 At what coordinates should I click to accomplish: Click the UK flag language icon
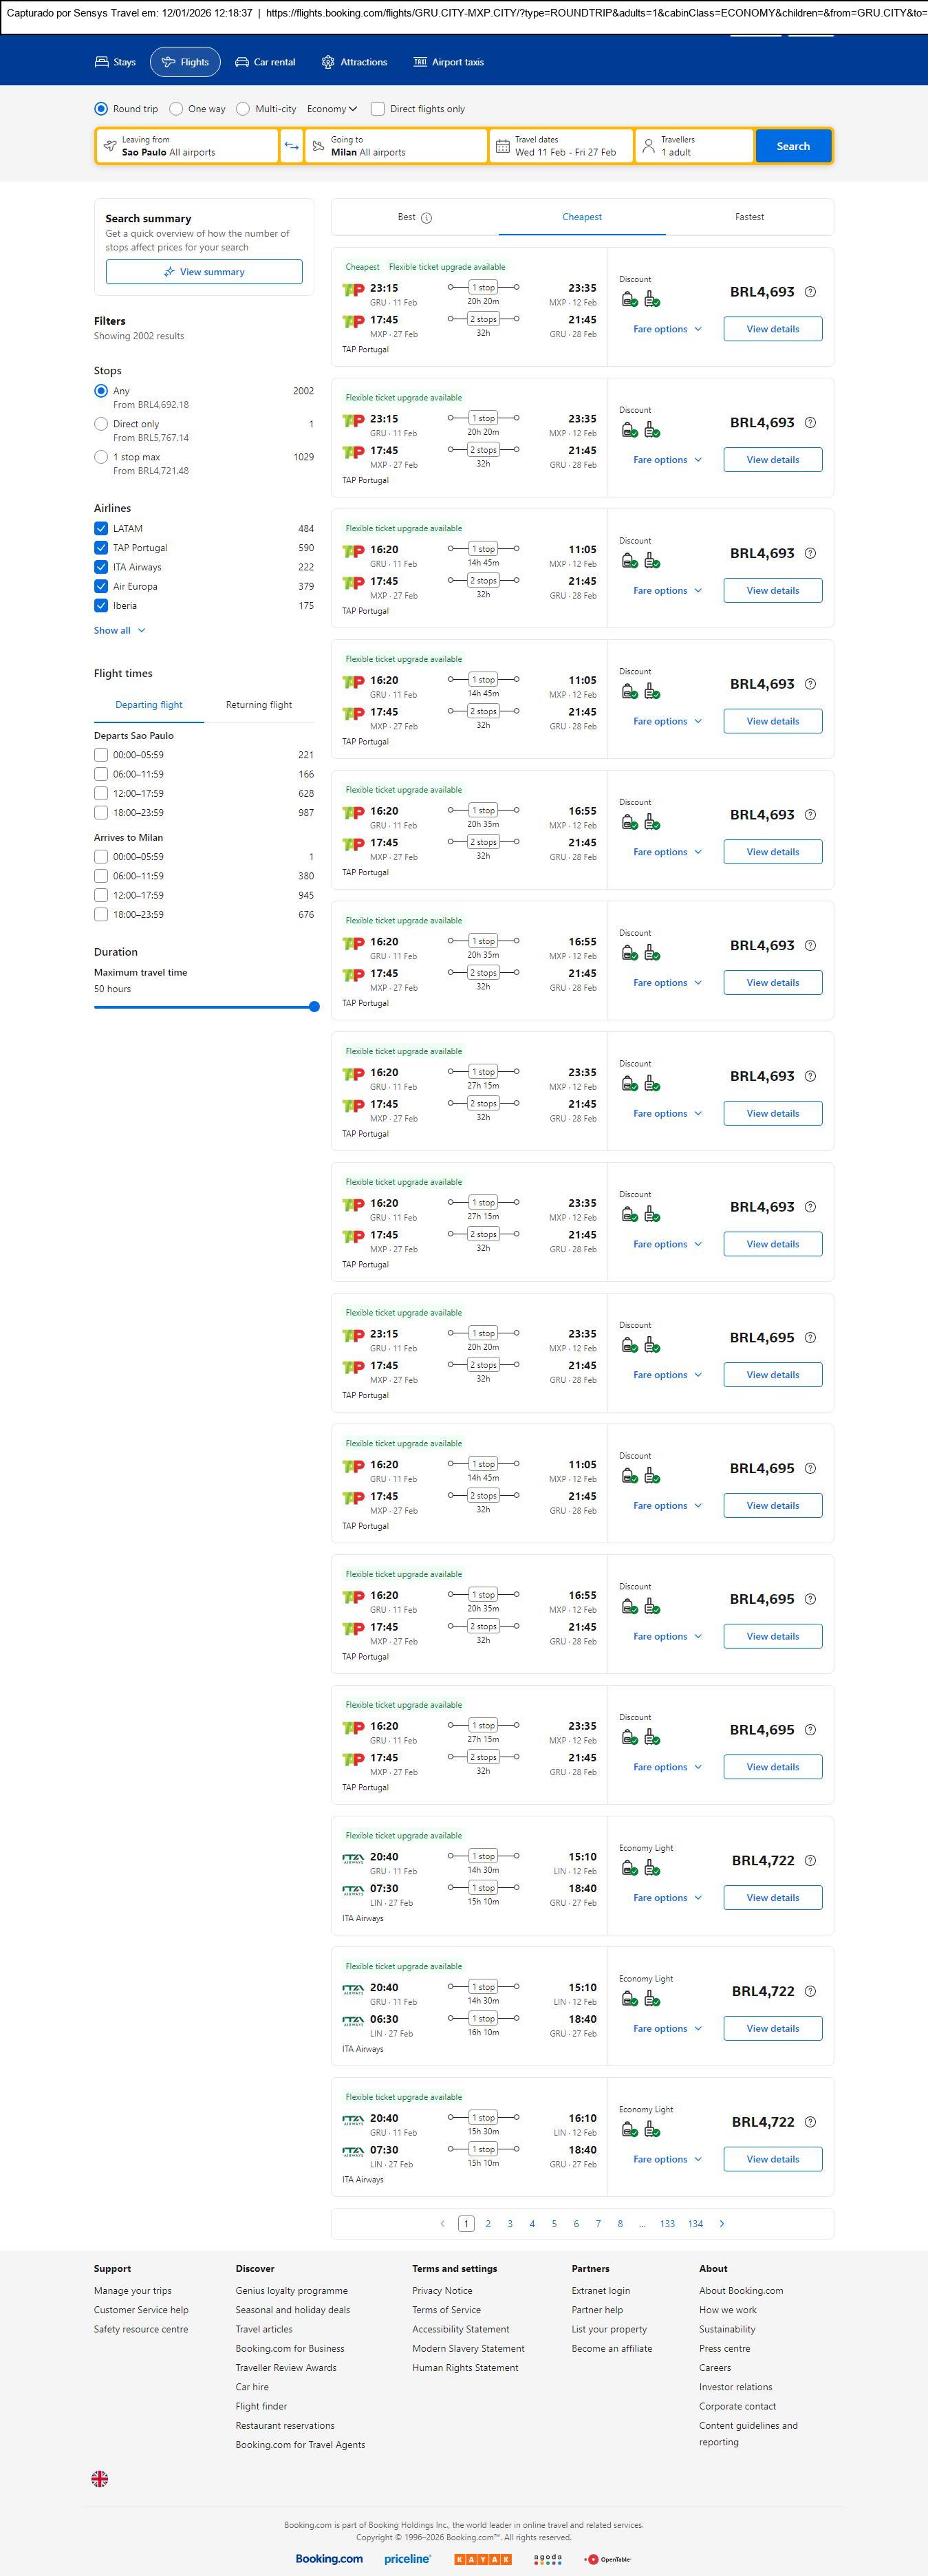tap(100, 2478)
